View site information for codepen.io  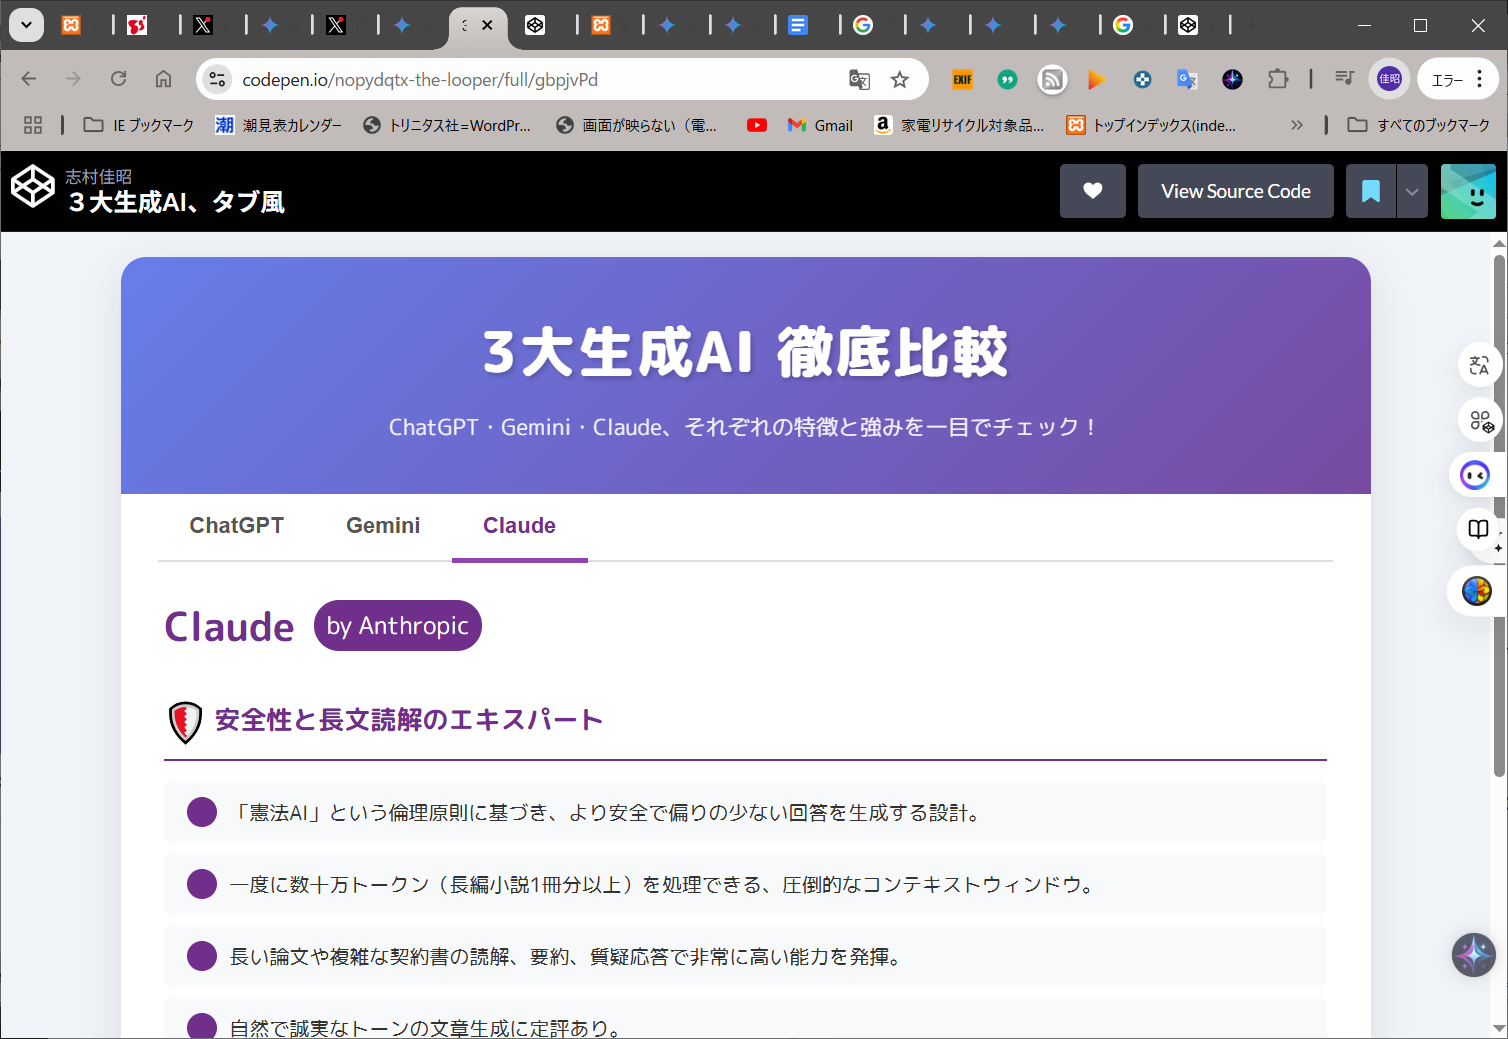(217, 79)
